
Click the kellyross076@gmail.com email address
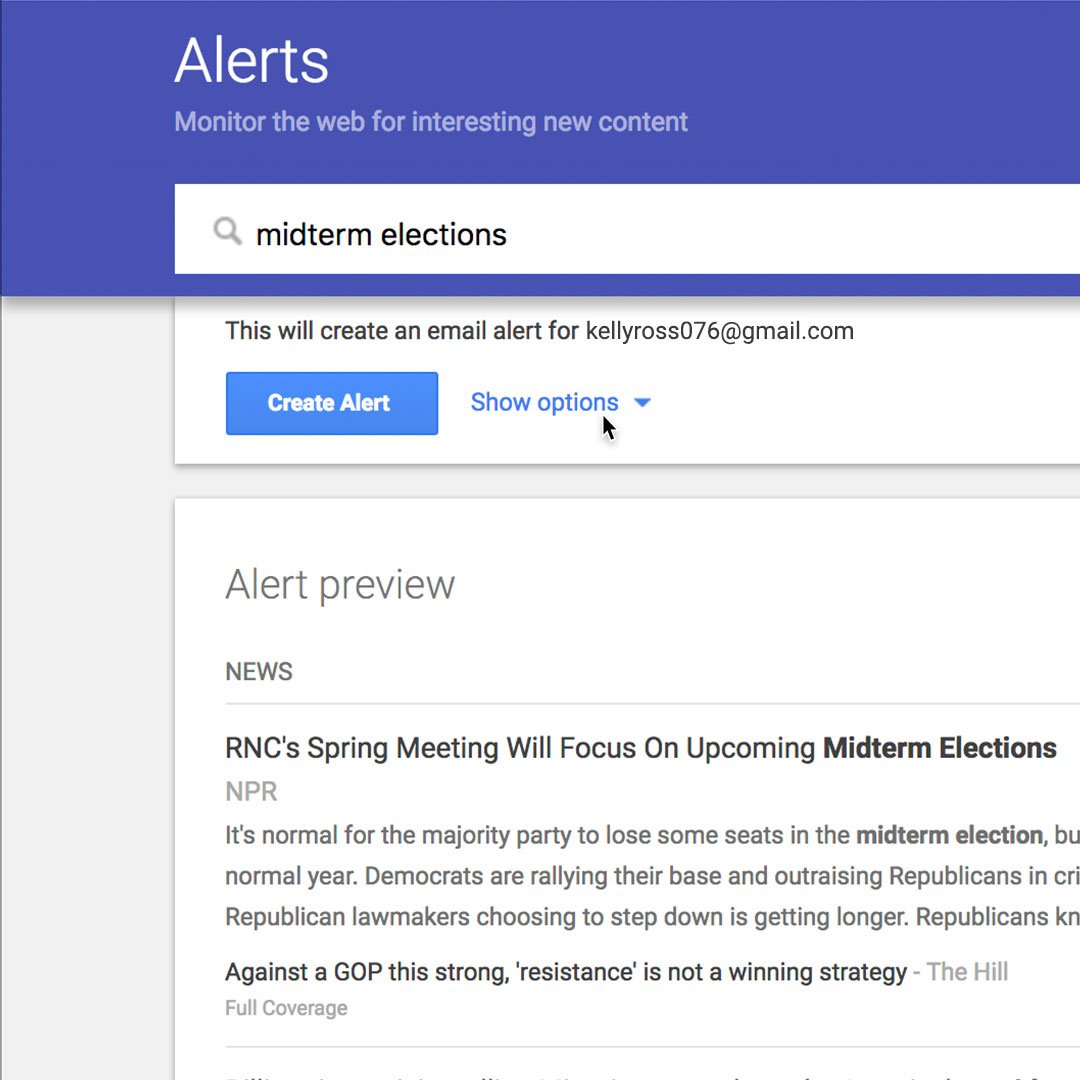pyautogui.click(x=720, y=331)
